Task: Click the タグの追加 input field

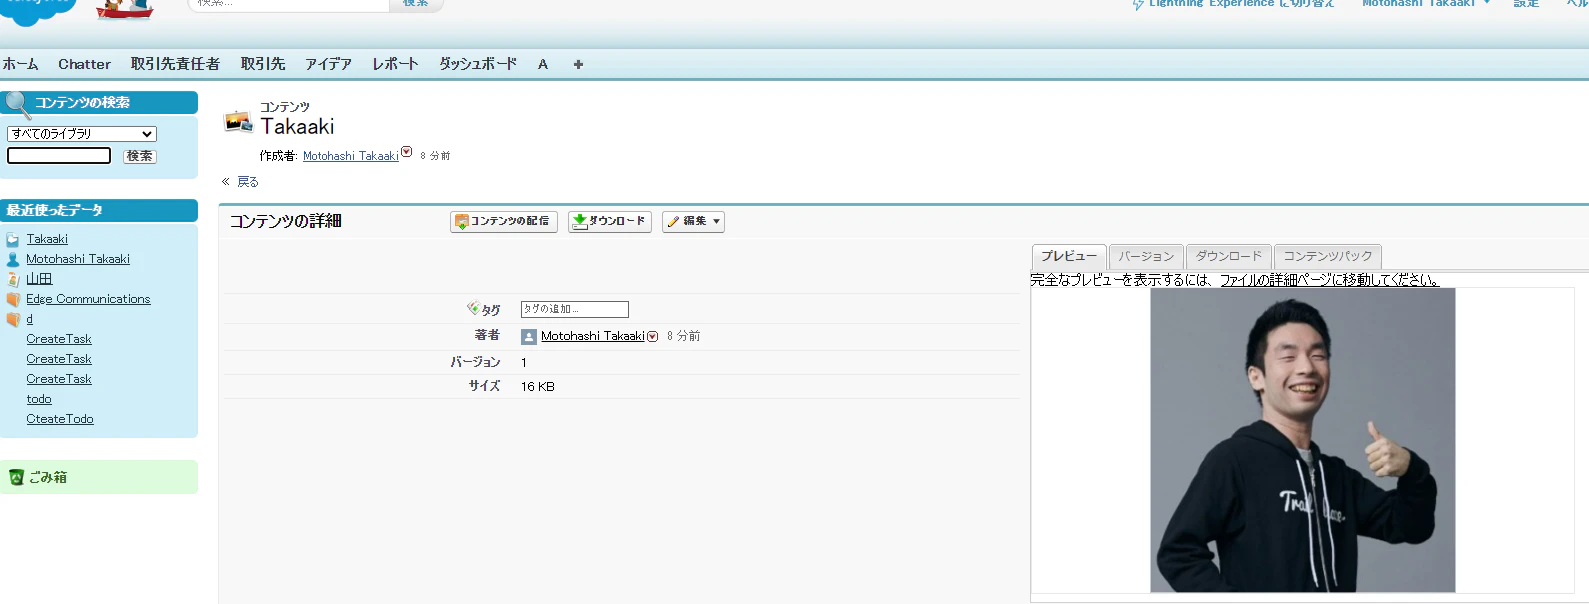Action: tap(575, 310)
